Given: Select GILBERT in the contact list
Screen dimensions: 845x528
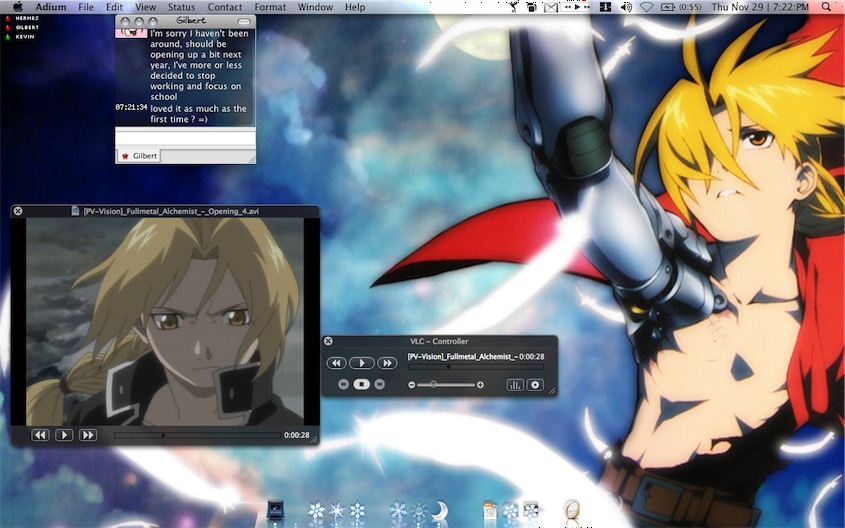Looking at the screenshot, I should point(26,27).
